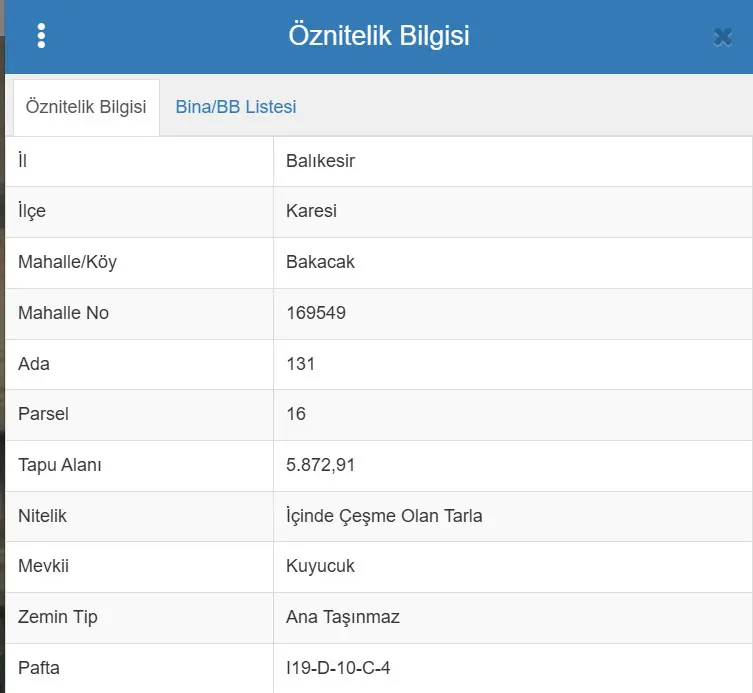Close the Öznitelik Bilgisi panel
The image size is (753, 693).
point(723,37)
